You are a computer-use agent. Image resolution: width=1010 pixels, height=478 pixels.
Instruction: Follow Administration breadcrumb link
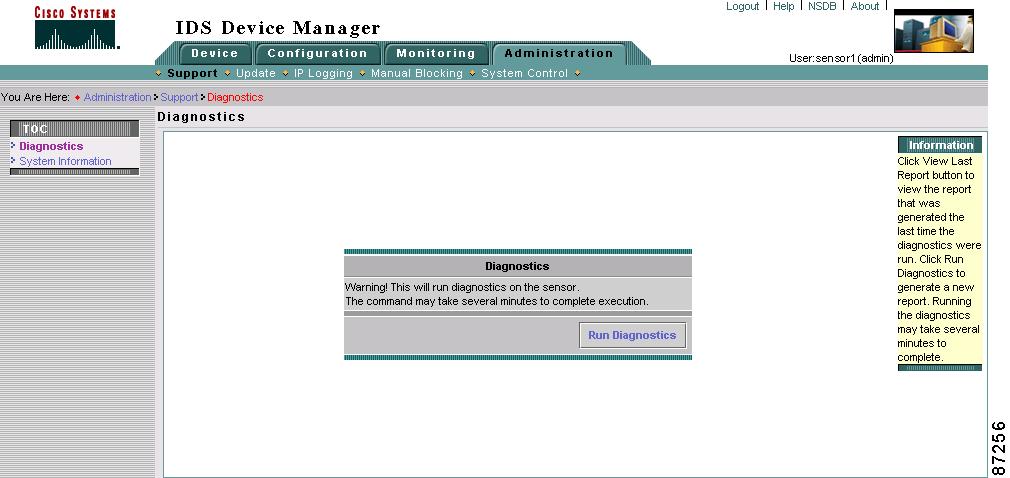pos(117,97)
